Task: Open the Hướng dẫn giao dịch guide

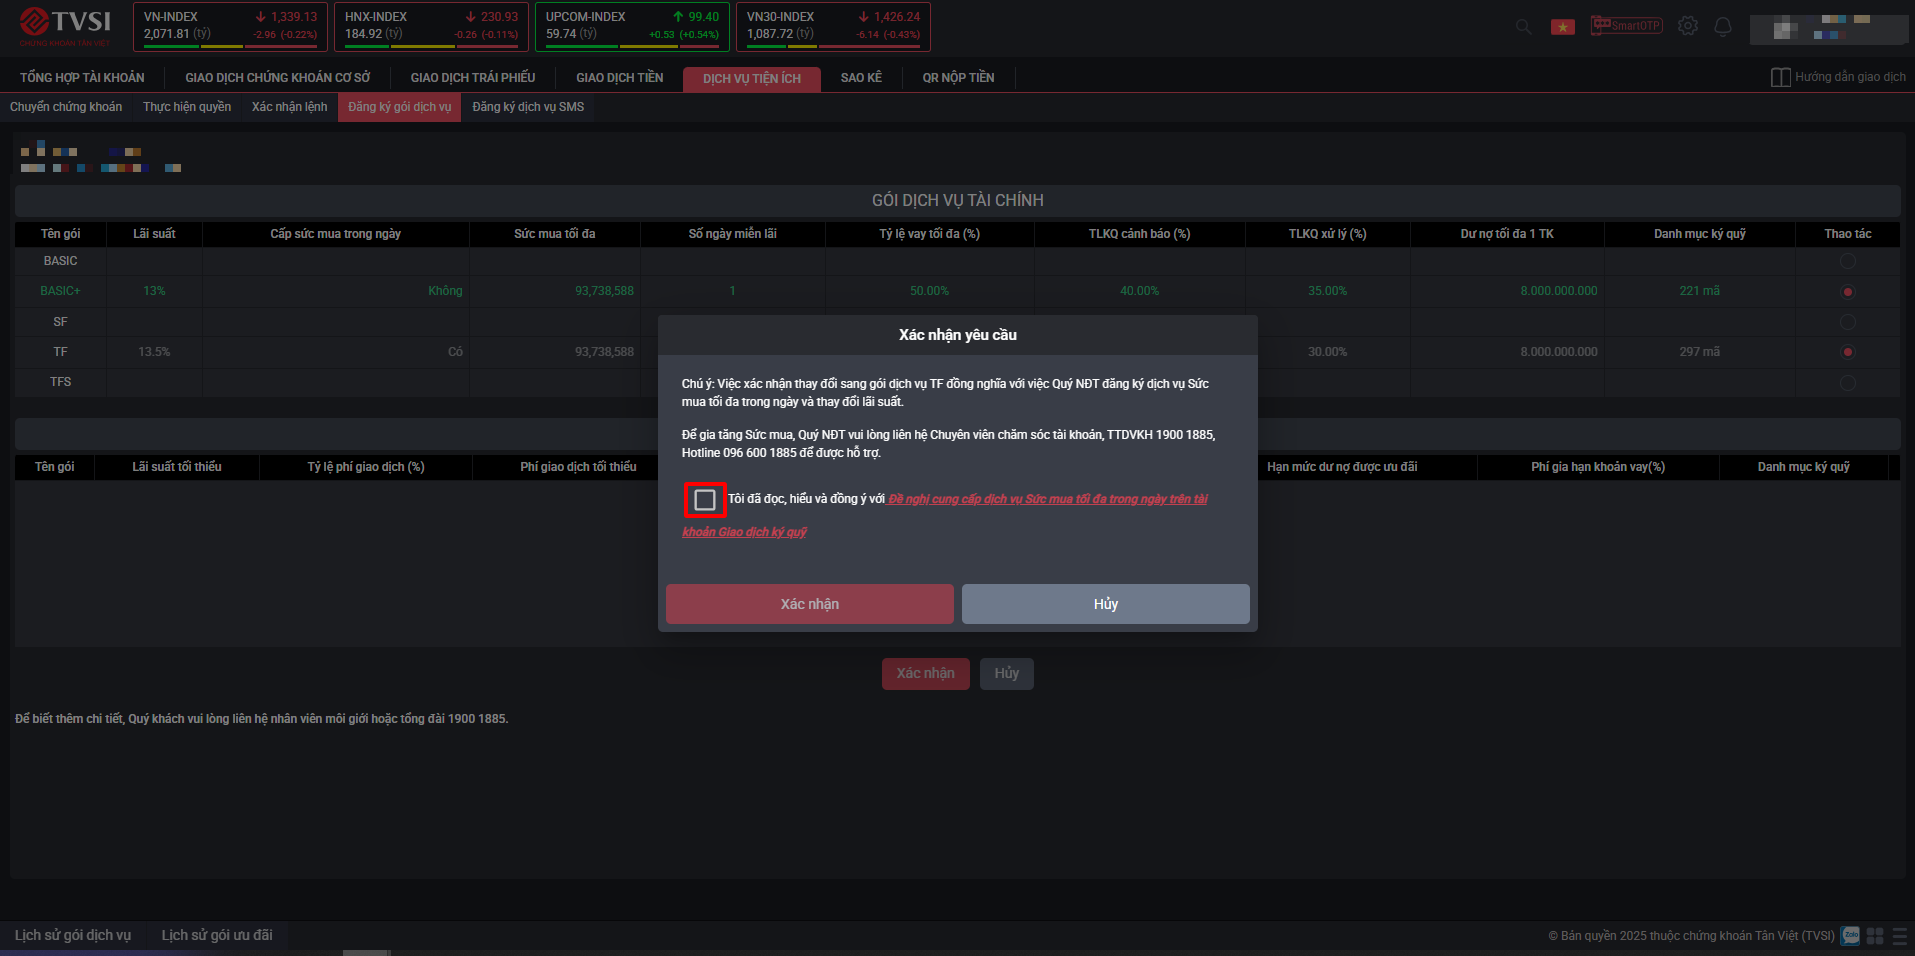Action: [1838, 77]
